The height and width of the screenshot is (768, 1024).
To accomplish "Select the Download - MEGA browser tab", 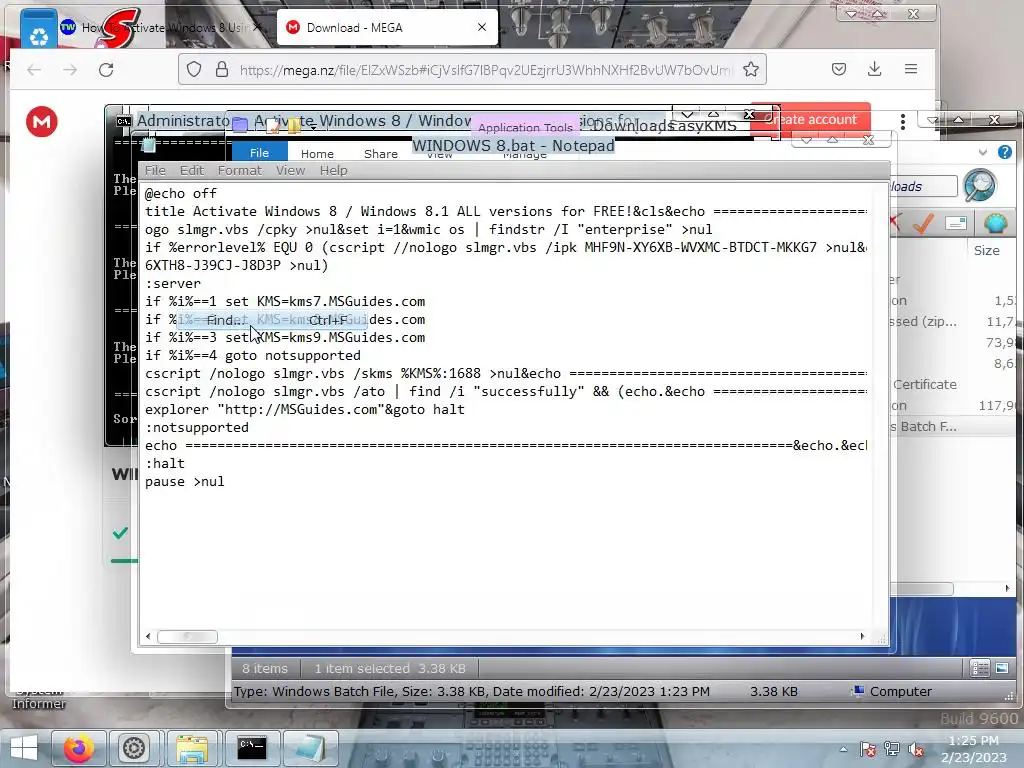I will (387, 27).
